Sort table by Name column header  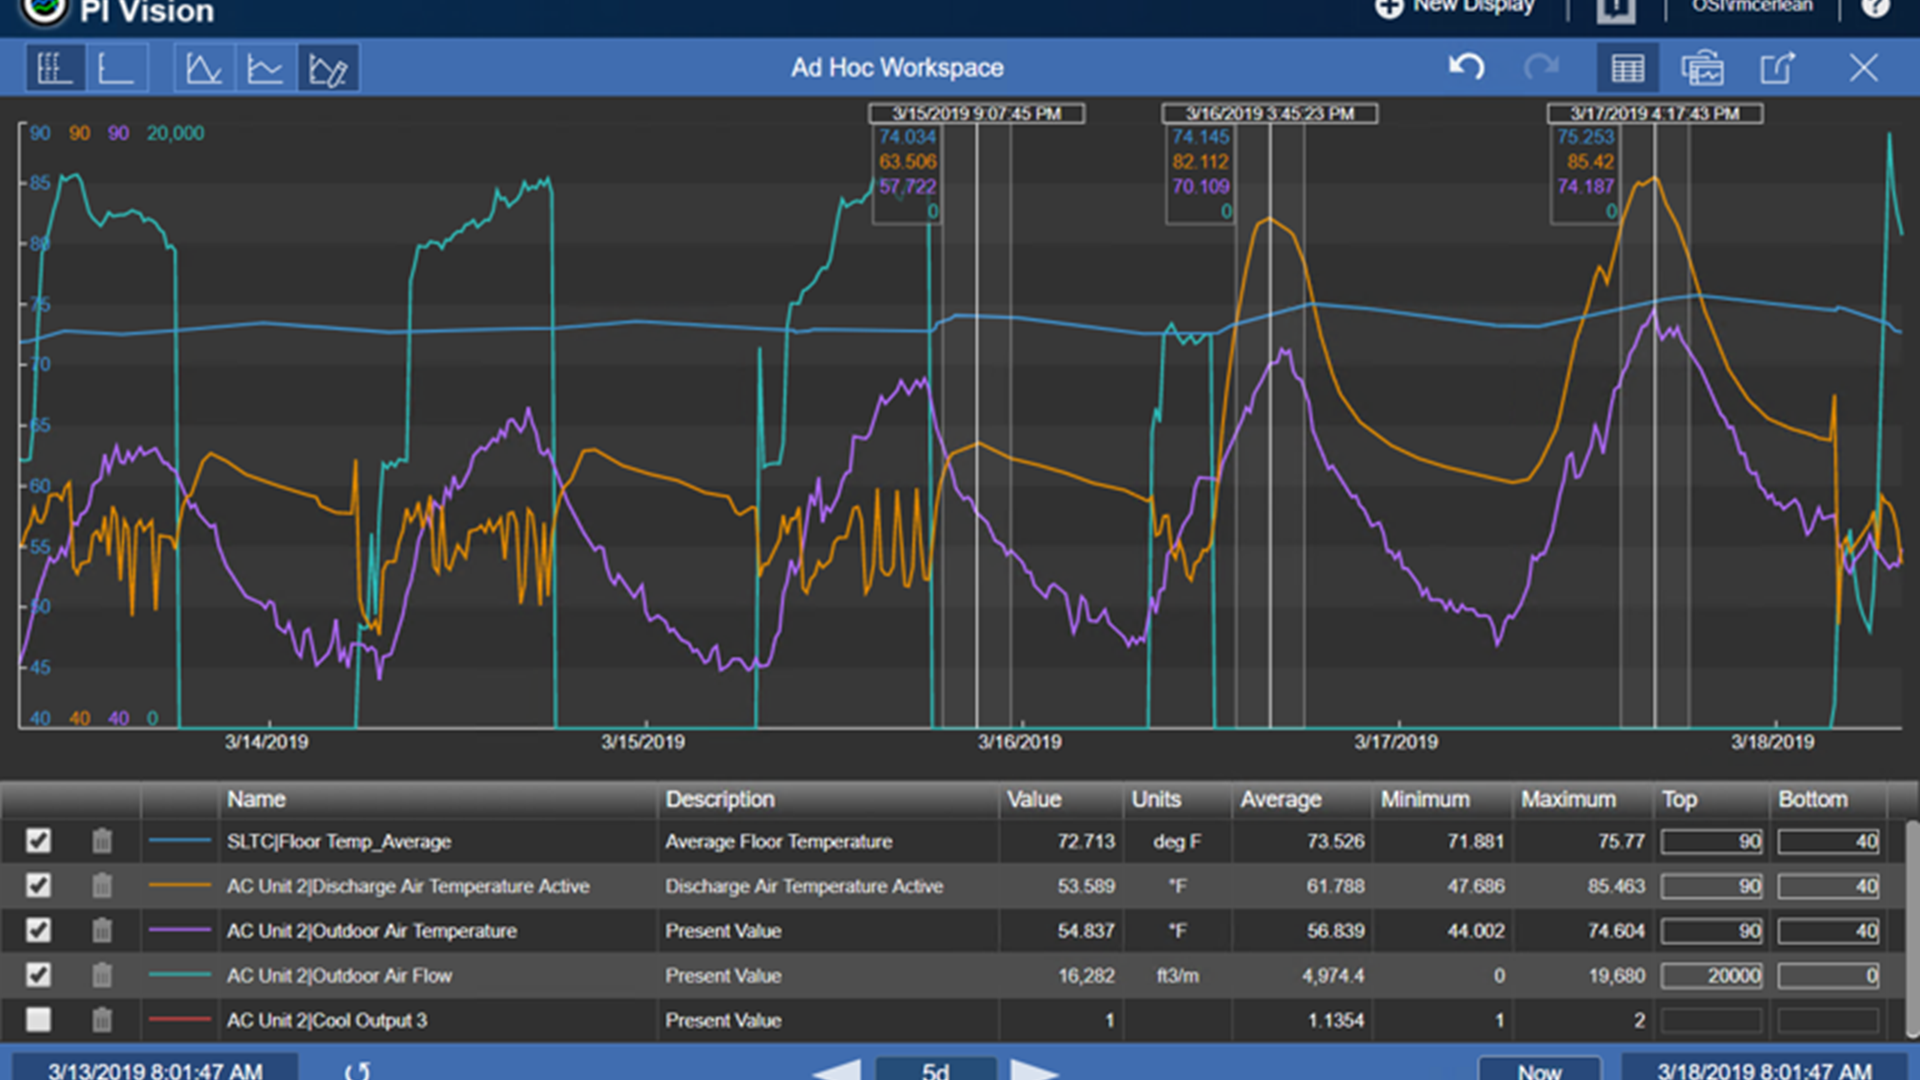pyautogui.click(x=256, y=800)
